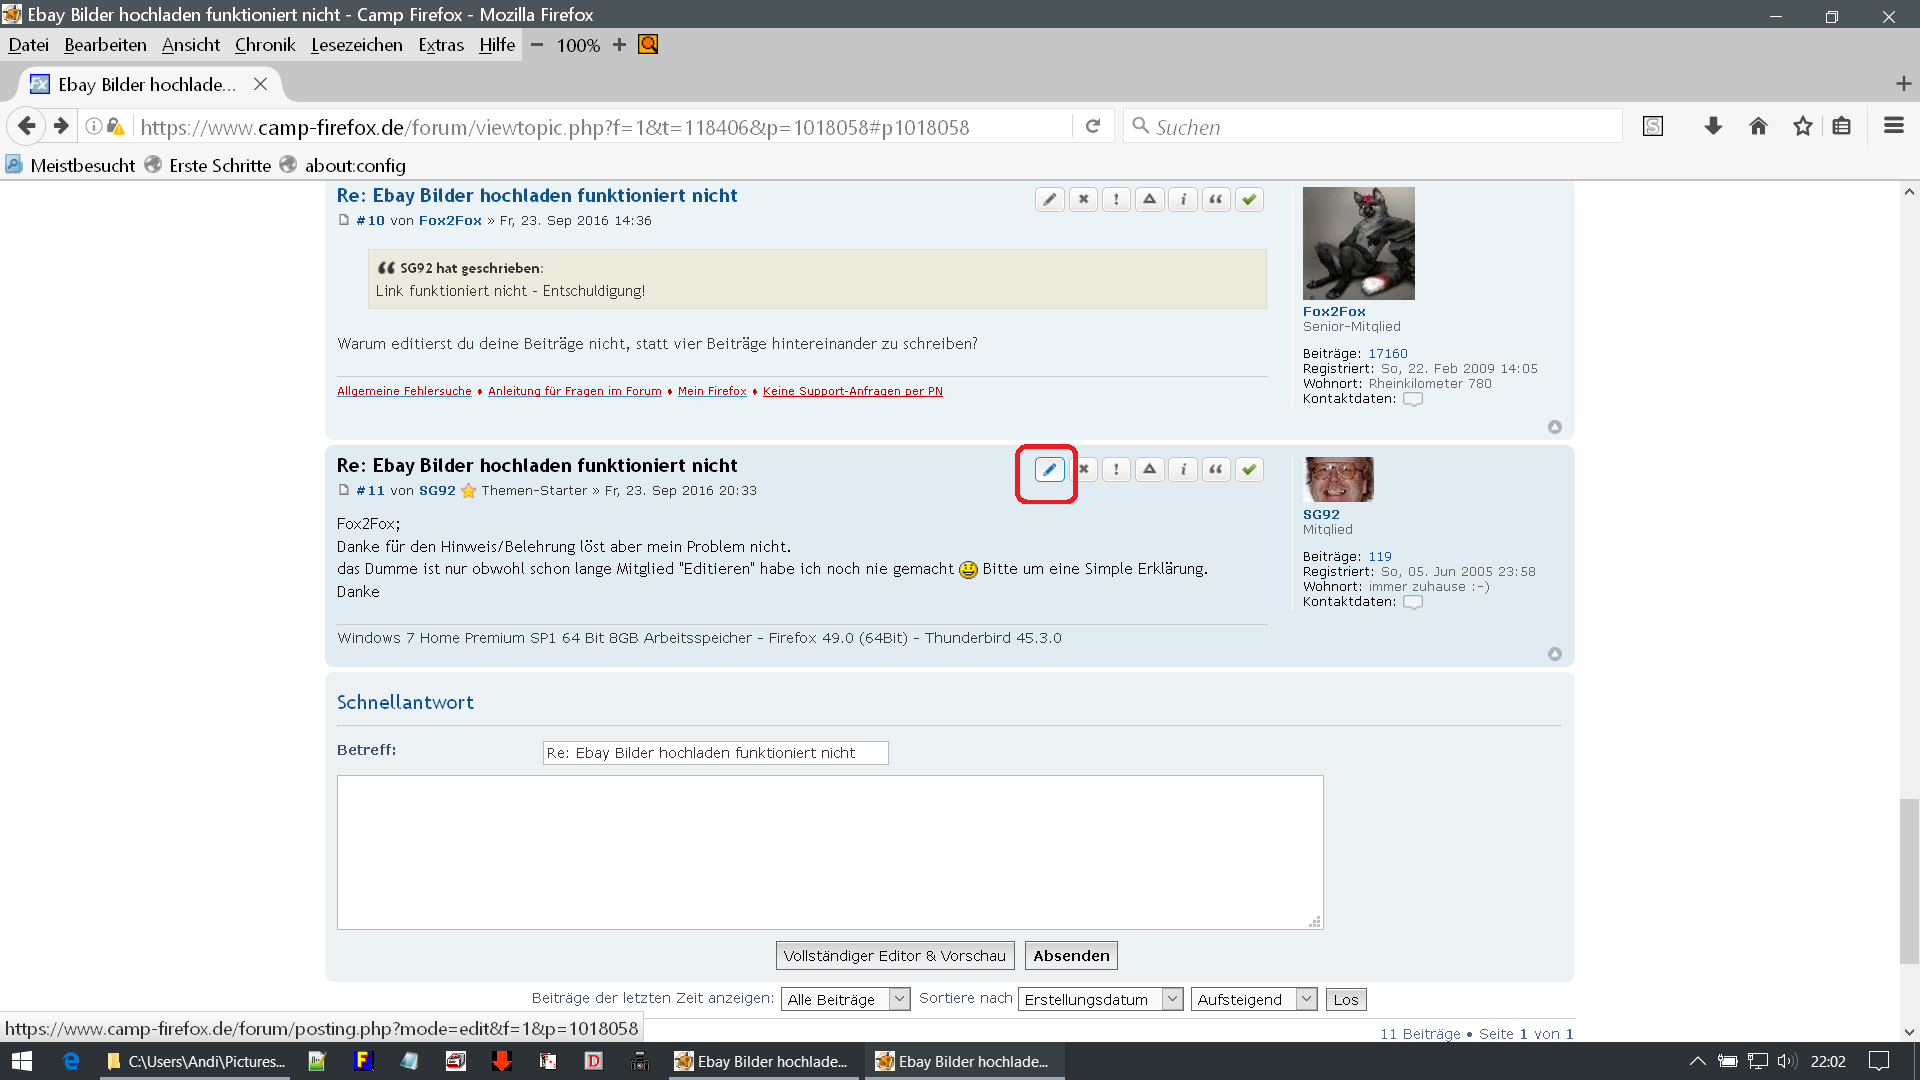
Task: Open the Bearbeiten menu
Action: click(x=105, y=45)
